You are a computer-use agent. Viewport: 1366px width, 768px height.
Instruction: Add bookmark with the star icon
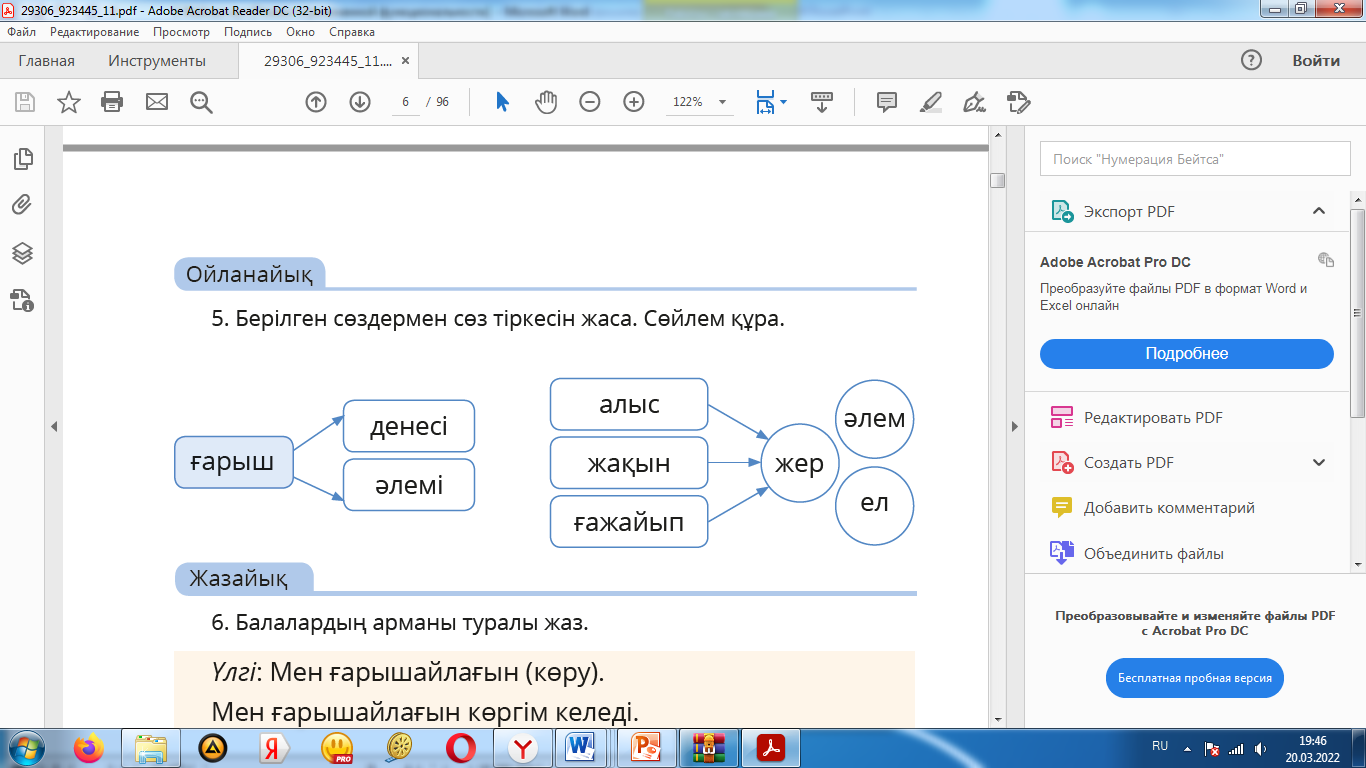[x=68, y=102]
